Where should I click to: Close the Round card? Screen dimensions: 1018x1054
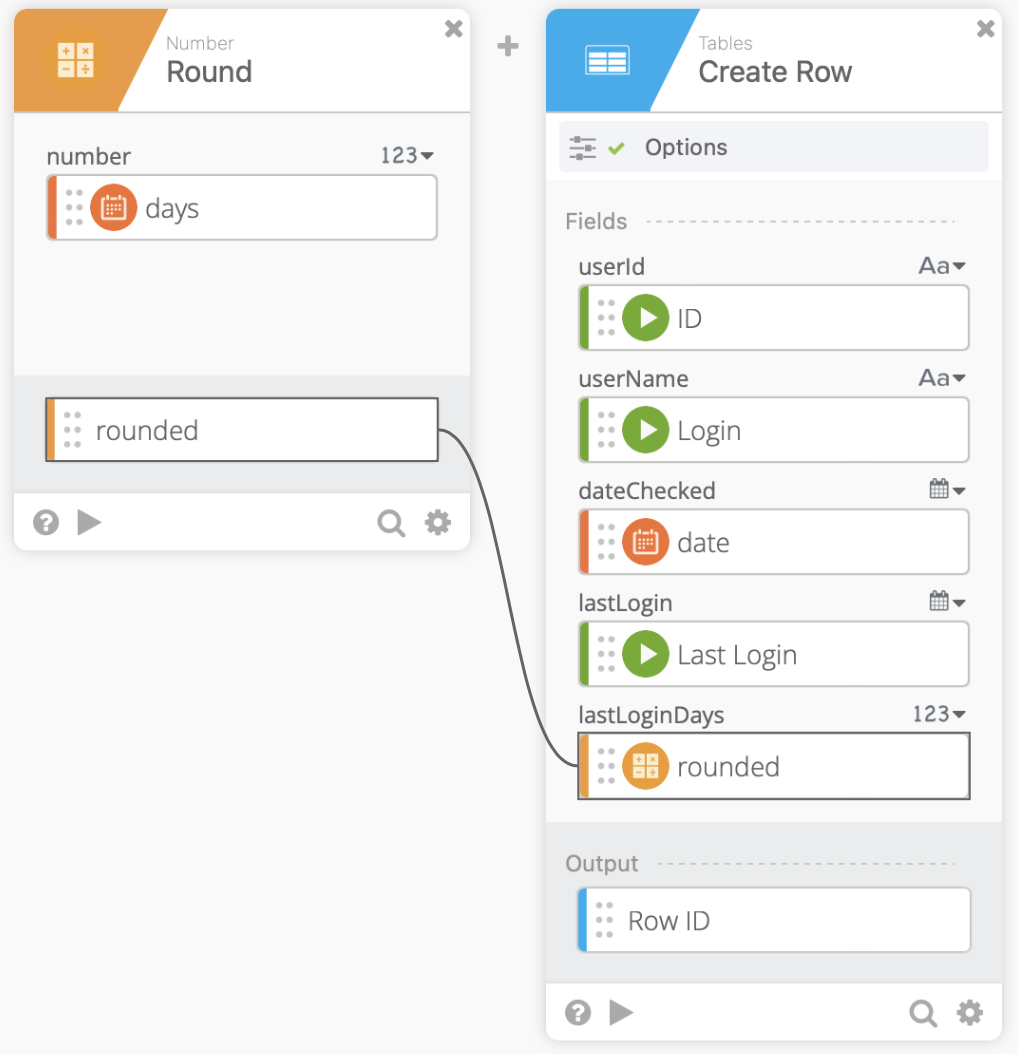tap(453, 29)
